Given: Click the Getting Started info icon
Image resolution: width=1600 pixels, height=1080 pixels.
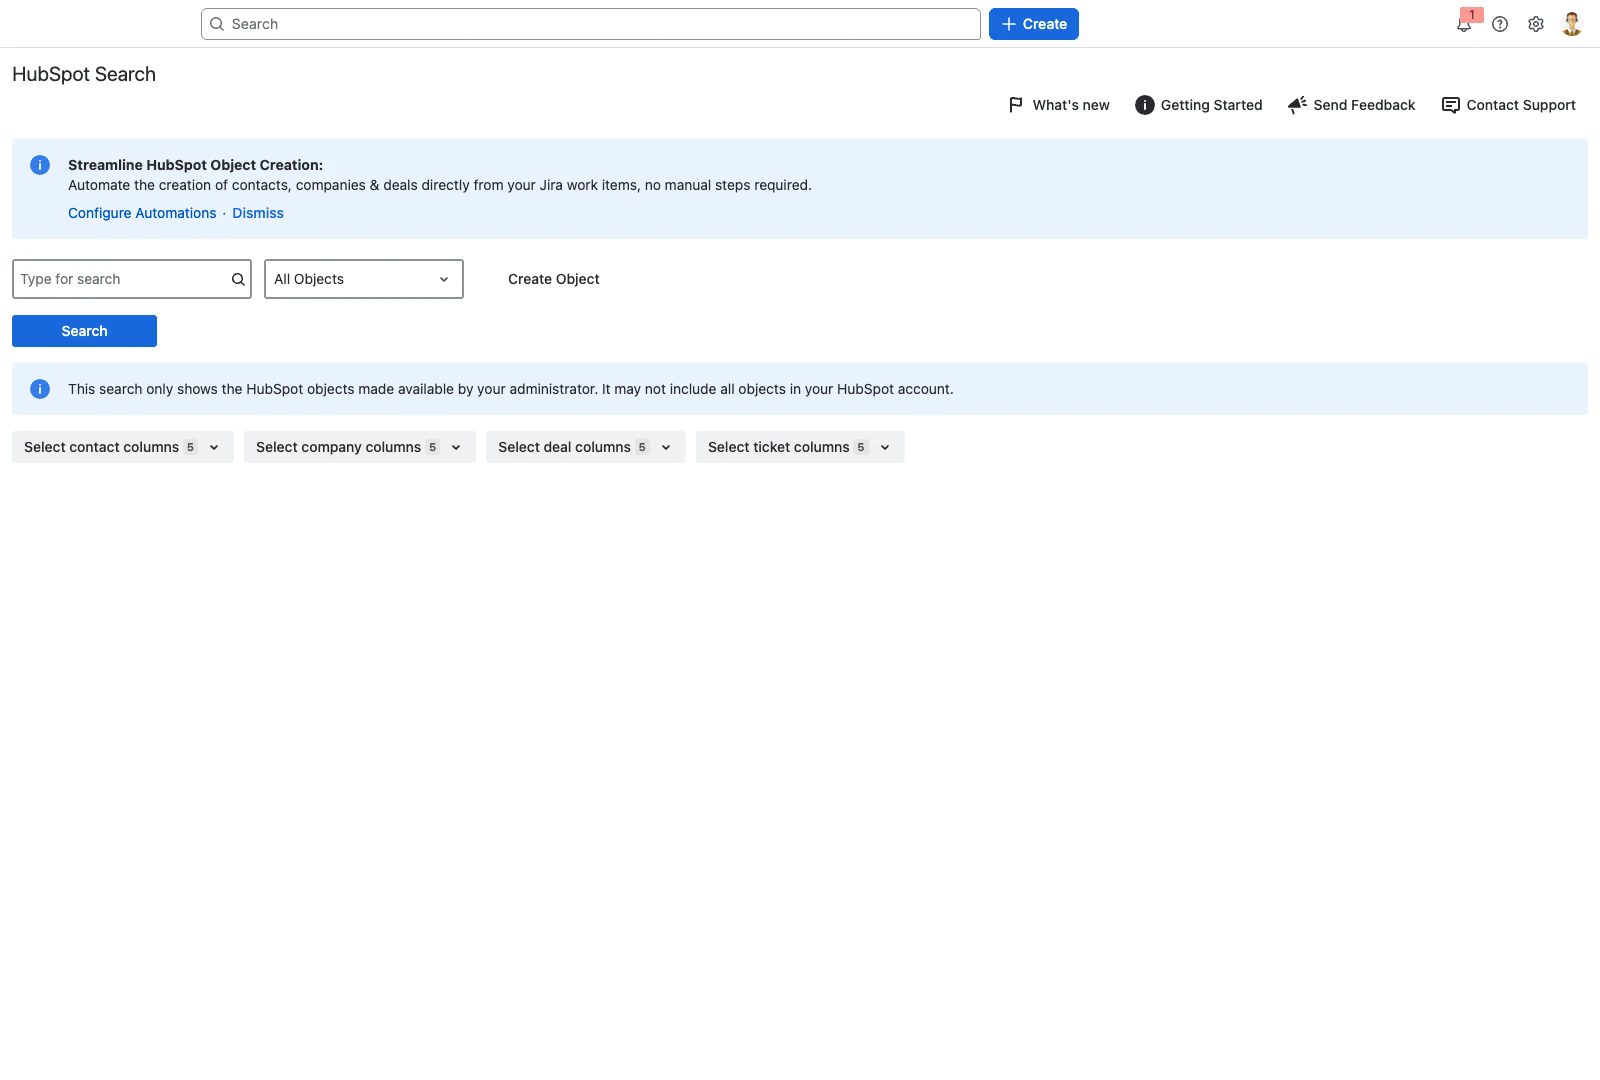Looking at the screenshot, I should tap(1145, 105).
